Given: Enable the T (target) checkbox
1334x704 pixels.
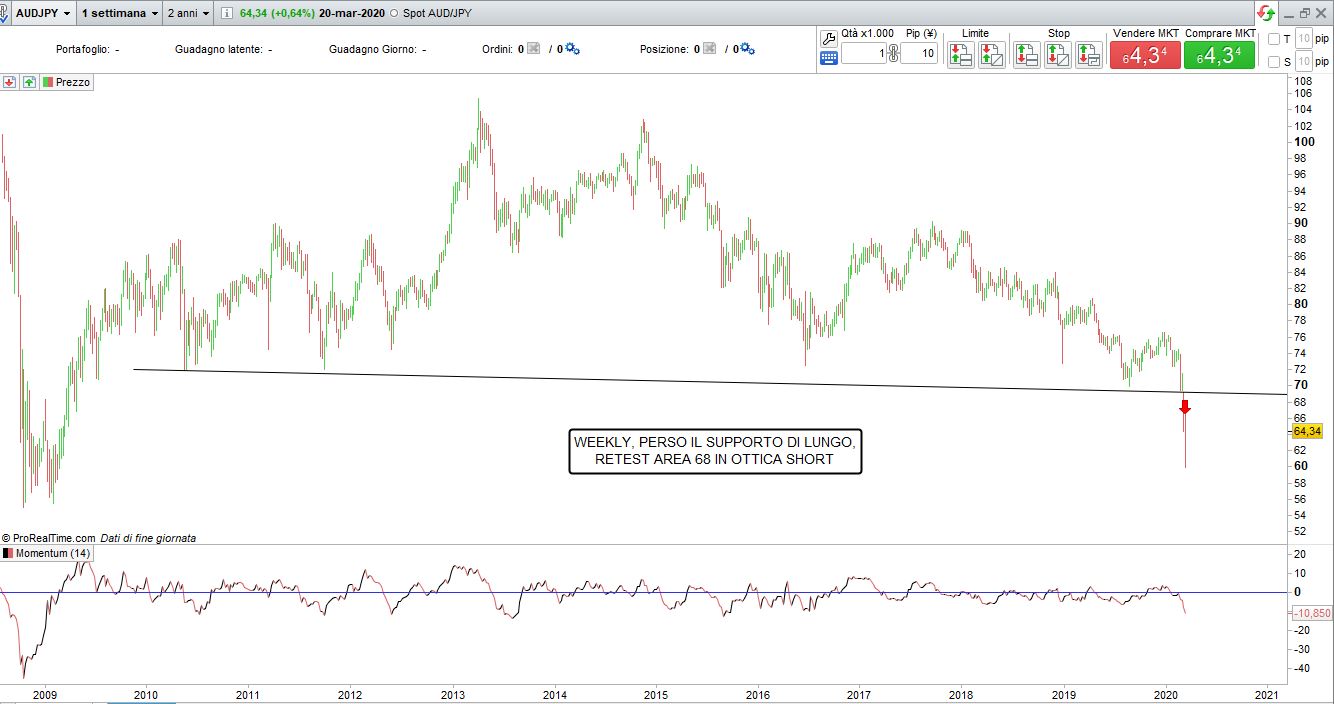Looking at the screenshot, I should click(x=1273, y=39).
